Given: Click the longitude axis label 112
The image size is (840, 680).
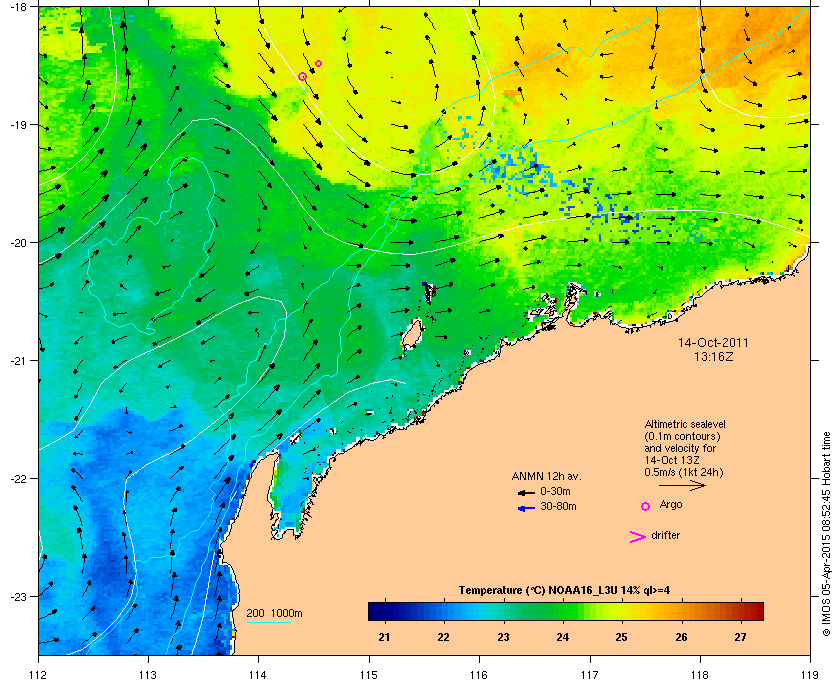Looking at the screenshot, I should (39, 675).
